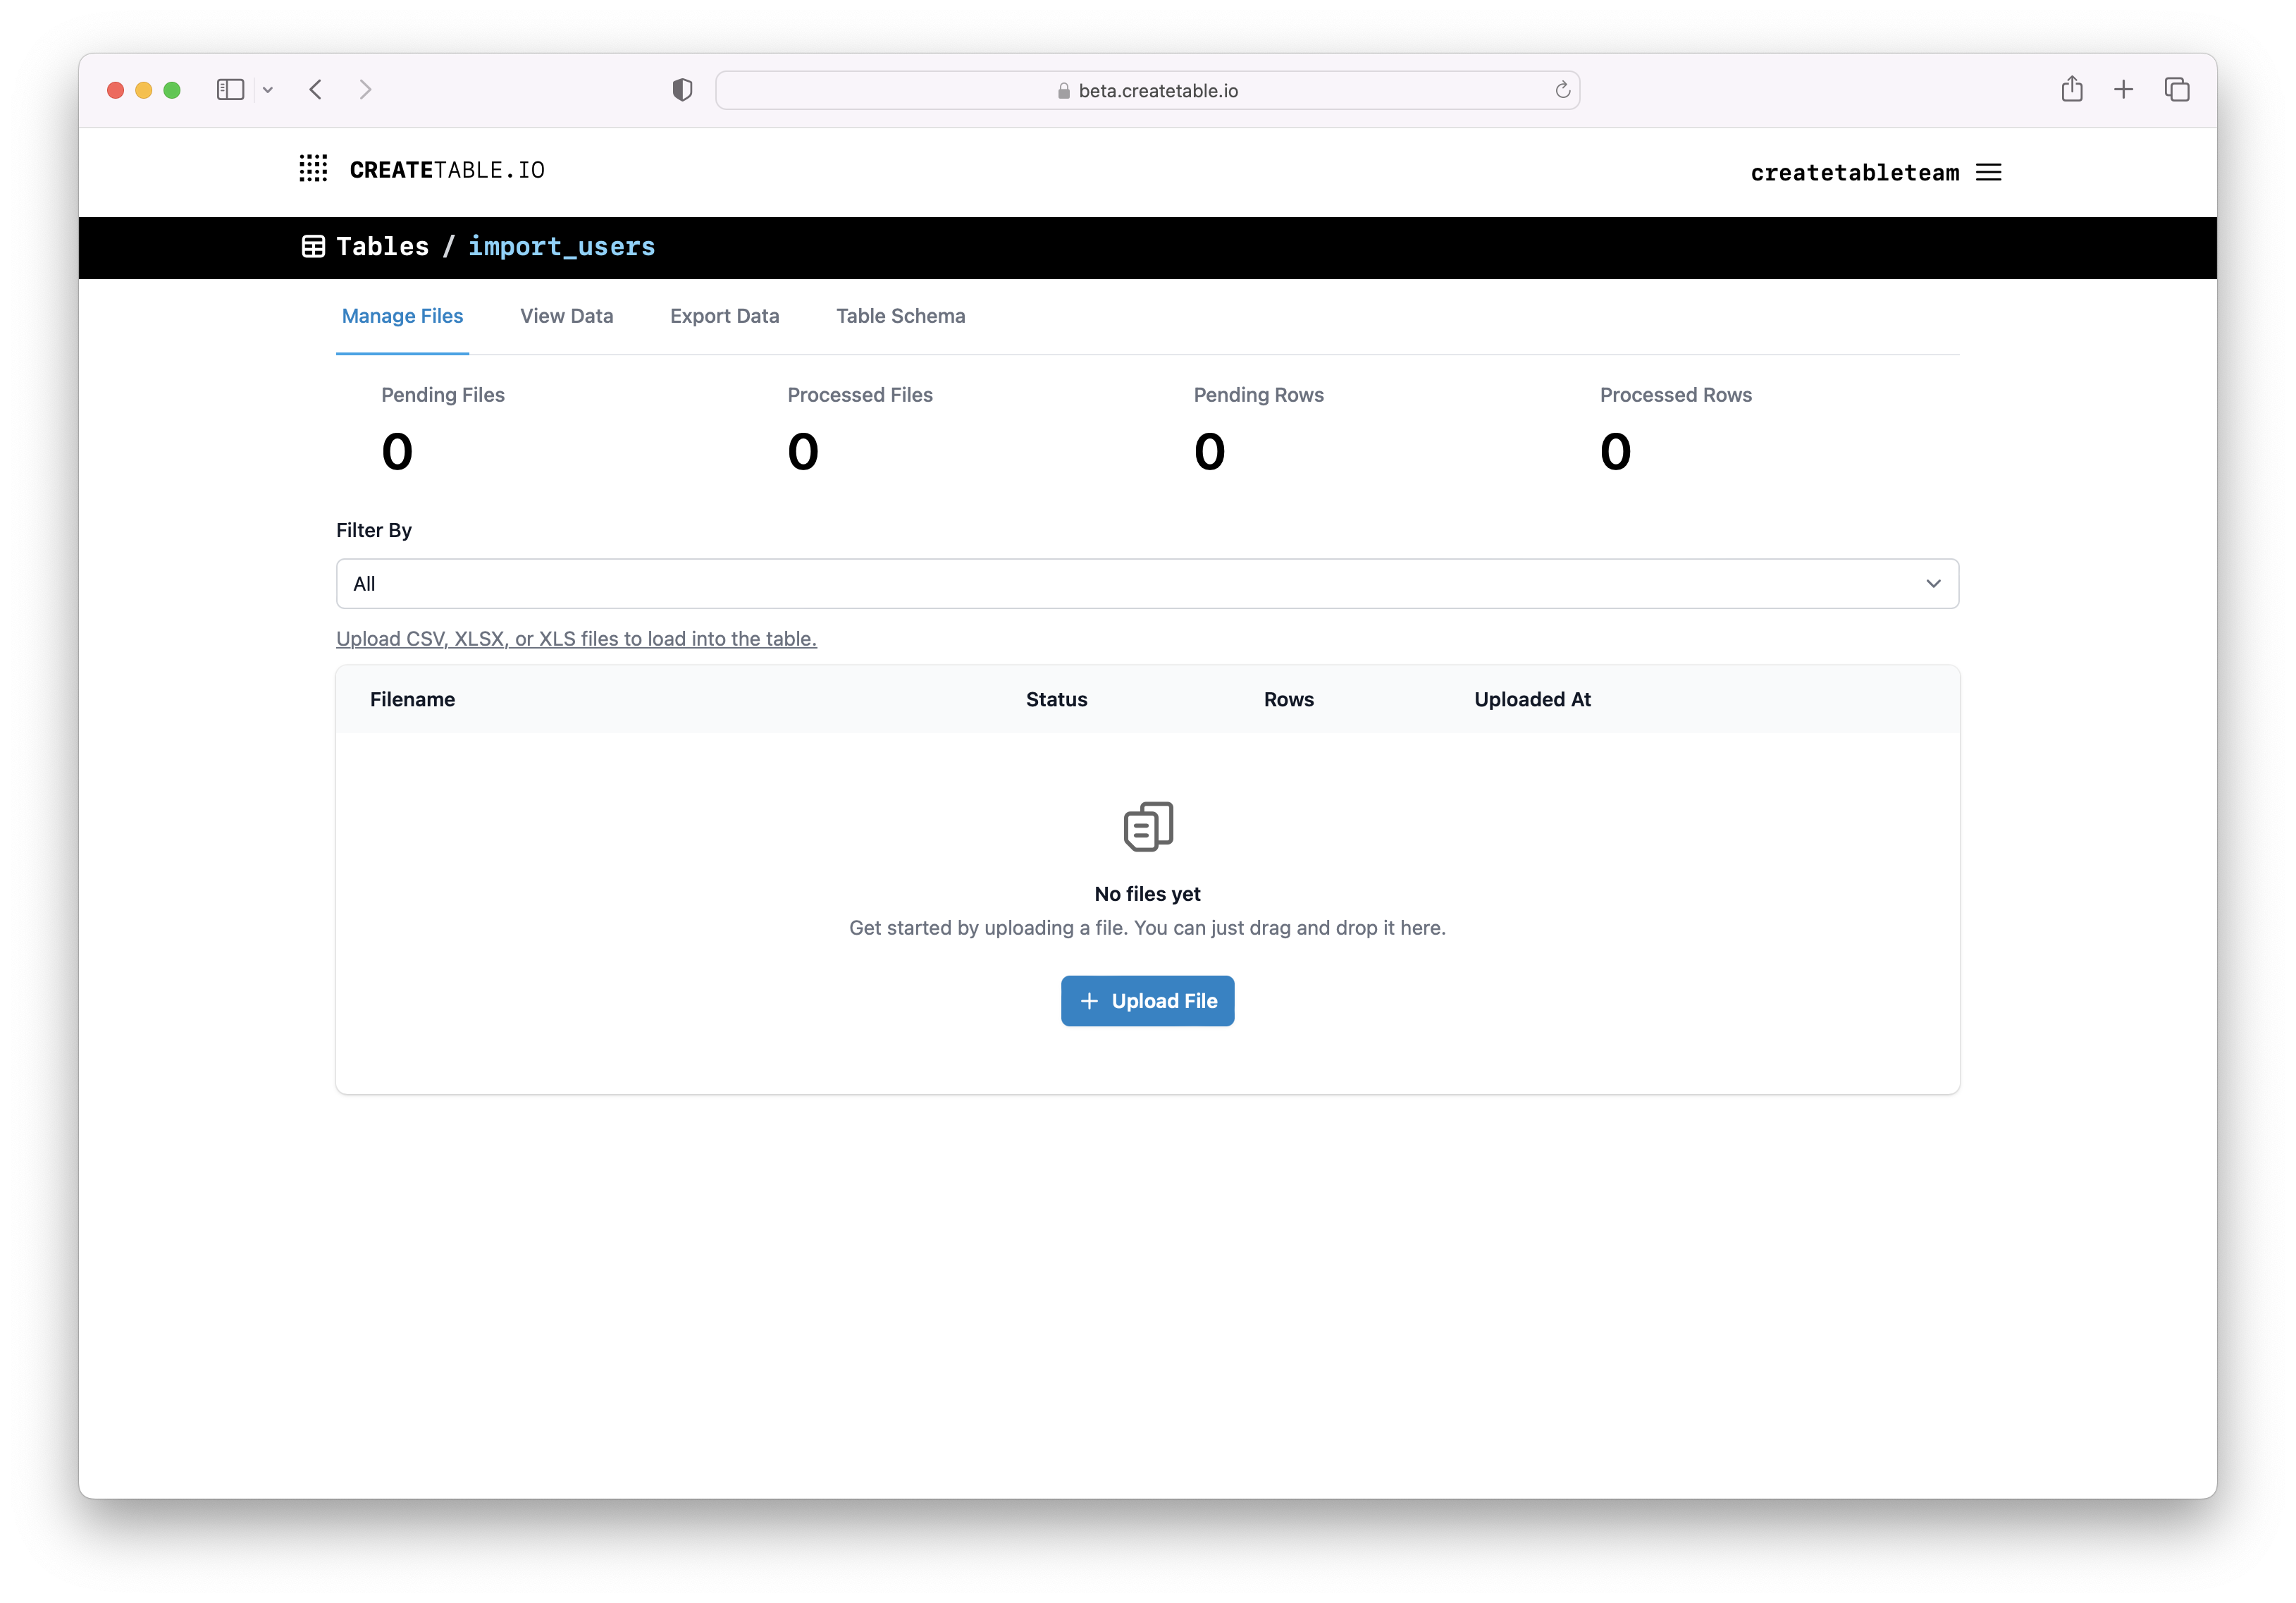Viewport: 2296px width, 1603px height.
Task: Click the CREATETABLE.IO logo text
Action: click(x=447, y=170)
